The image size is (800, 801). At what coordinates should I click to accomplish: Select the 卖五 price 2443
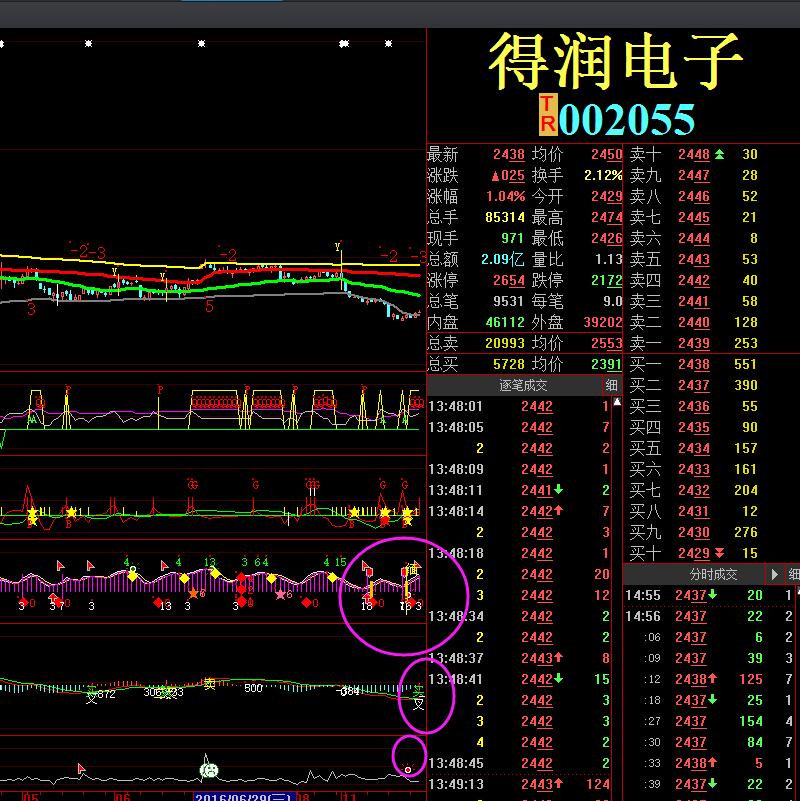point(694,259)
